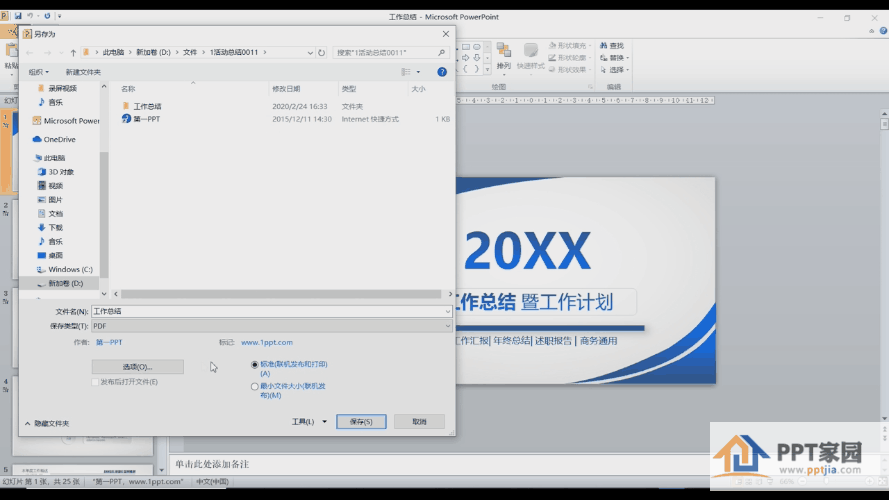889x500 pixels.
Task: Click 查找 find in the editing group
Action: (612, 45)
